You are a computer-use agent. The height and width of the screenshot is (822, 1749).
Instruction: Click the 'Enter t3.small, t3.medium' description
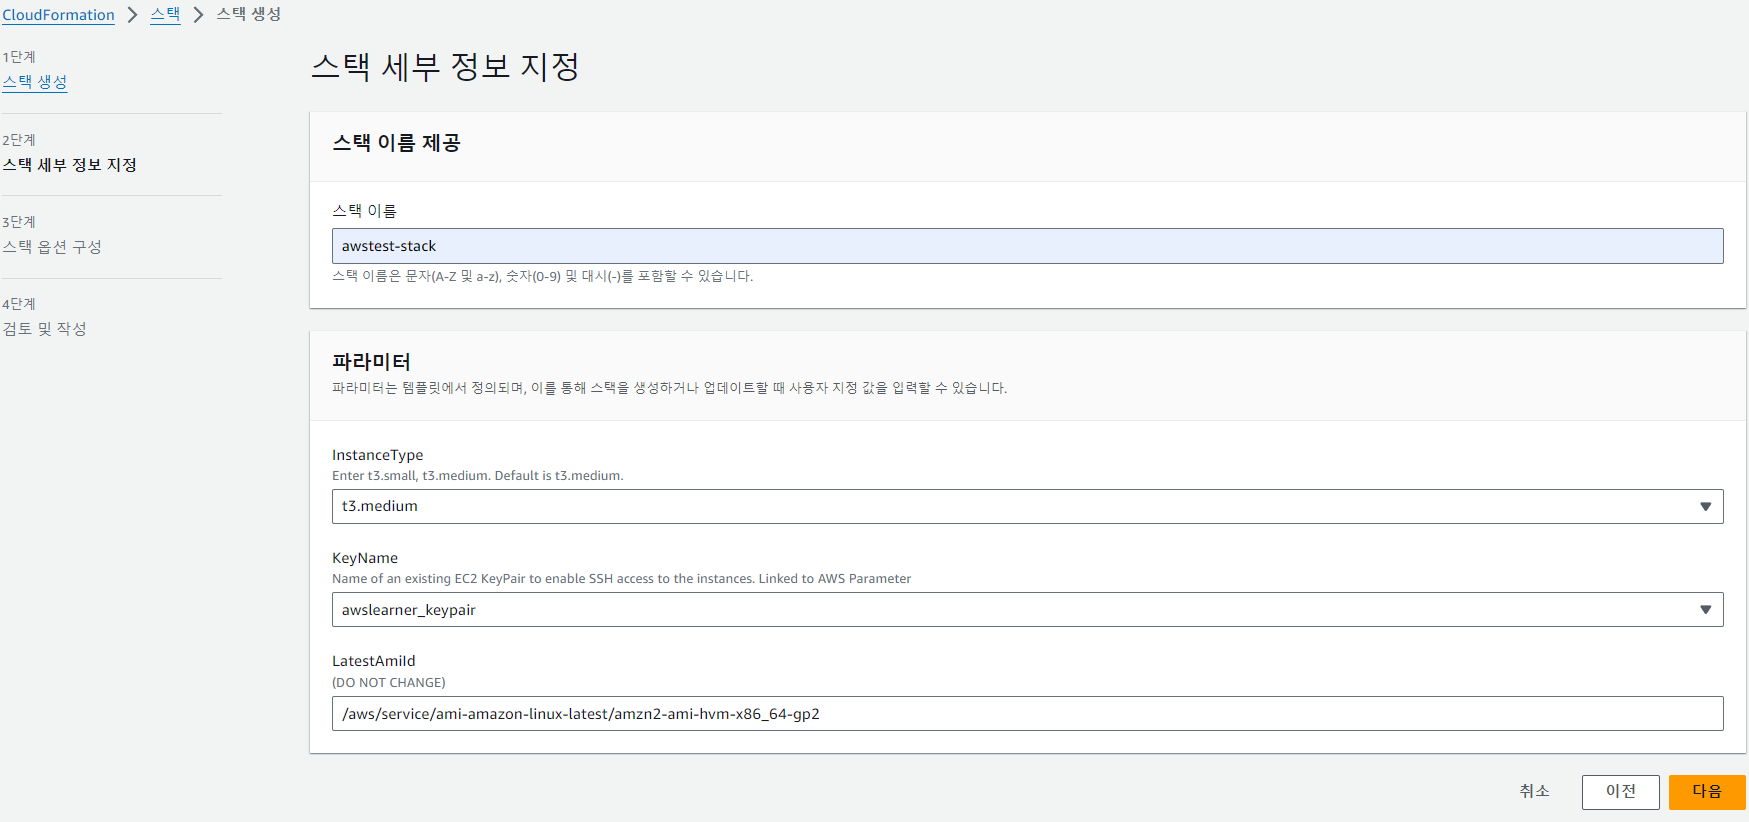[478, 476]
